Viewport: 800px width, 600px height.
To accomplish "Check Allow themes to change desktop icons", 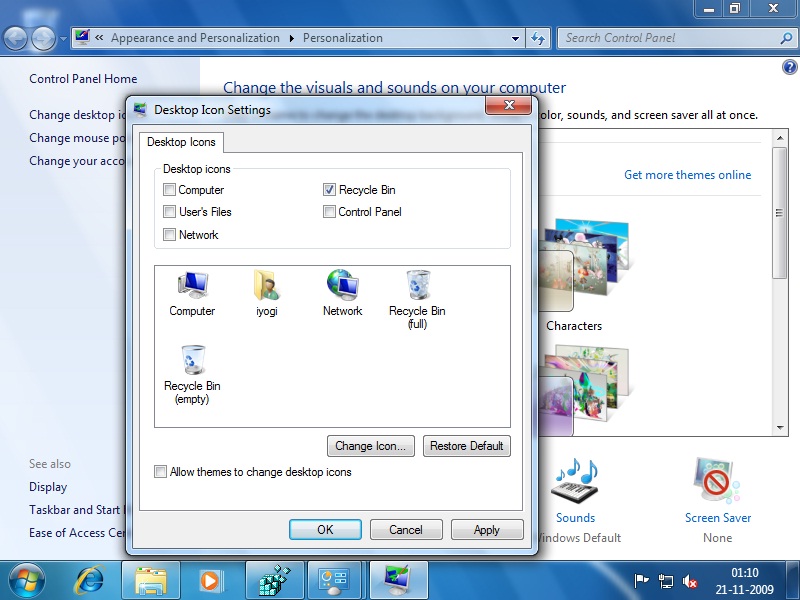I will [160, 471].
